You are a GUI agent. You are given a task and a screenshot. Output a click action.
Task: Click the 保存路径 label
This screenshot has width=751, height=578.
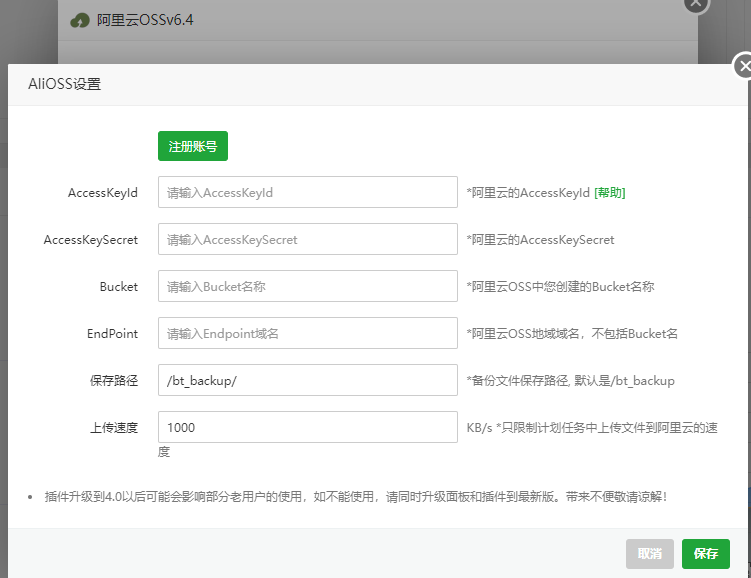pos(114,381)
